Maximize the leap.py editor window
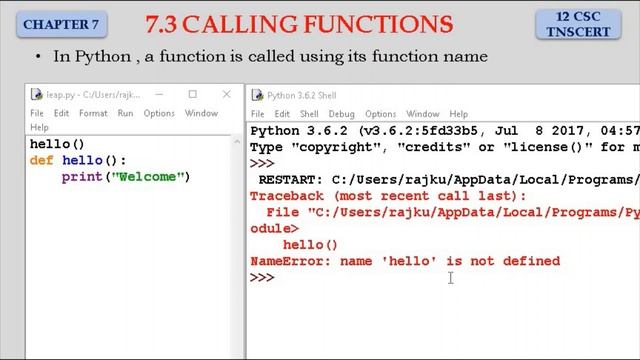 click(193, 94)
